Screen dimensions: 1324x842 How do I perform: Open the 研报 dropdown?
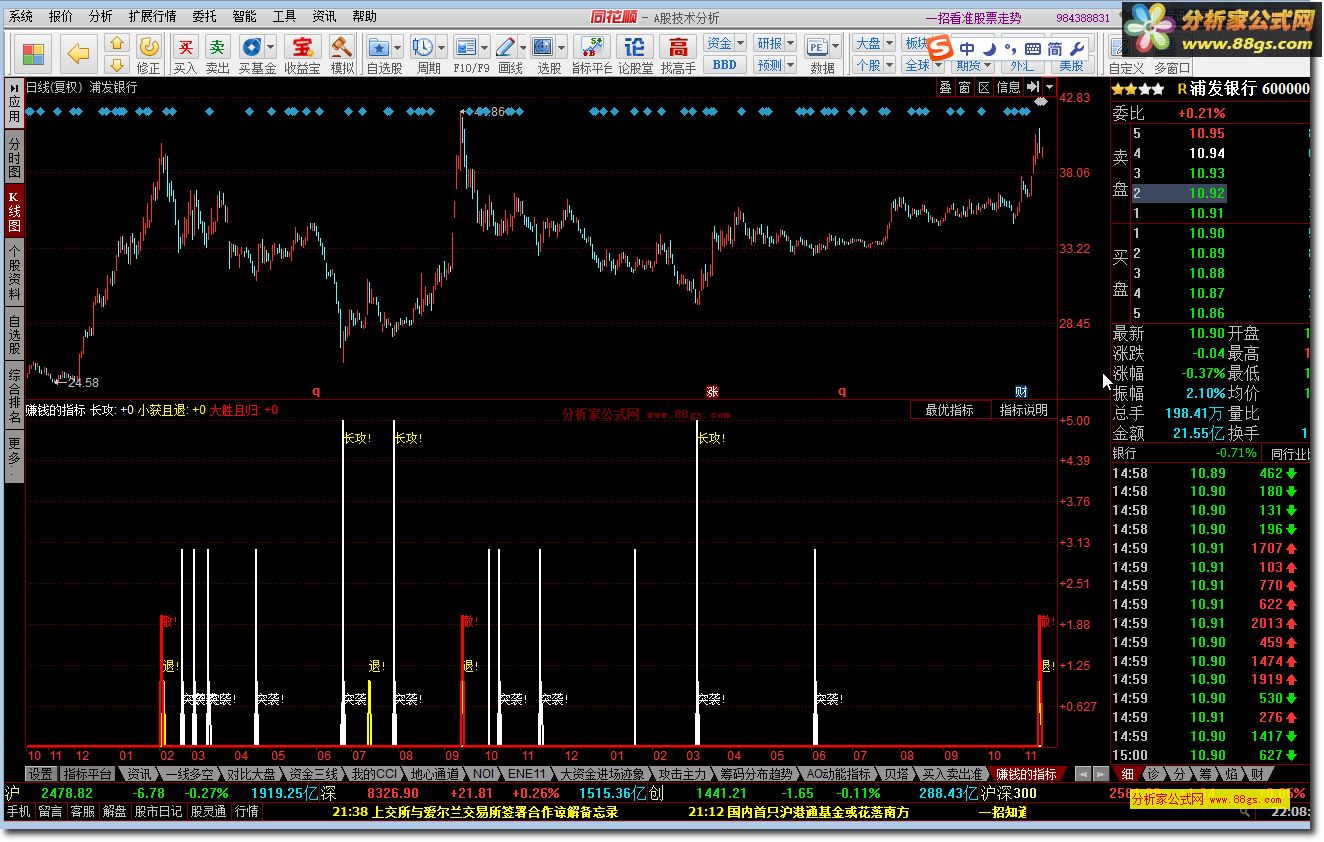coord(775,43)
